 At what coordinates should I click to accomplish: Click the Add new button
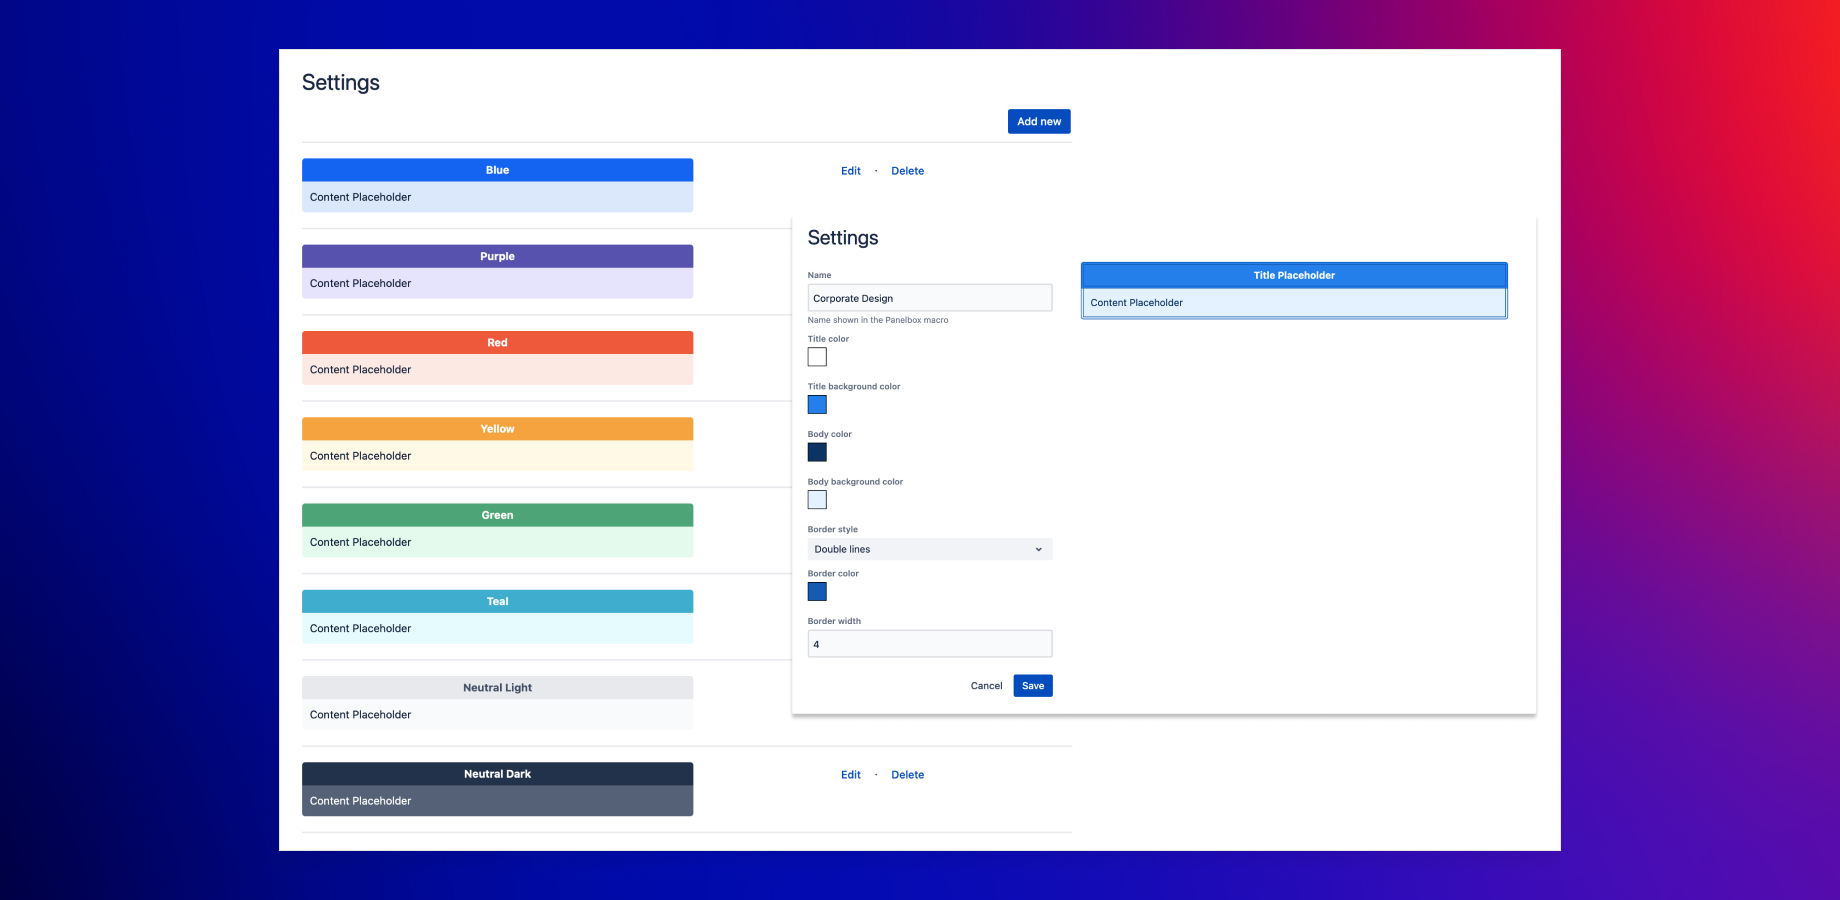tap(1038, 121)
